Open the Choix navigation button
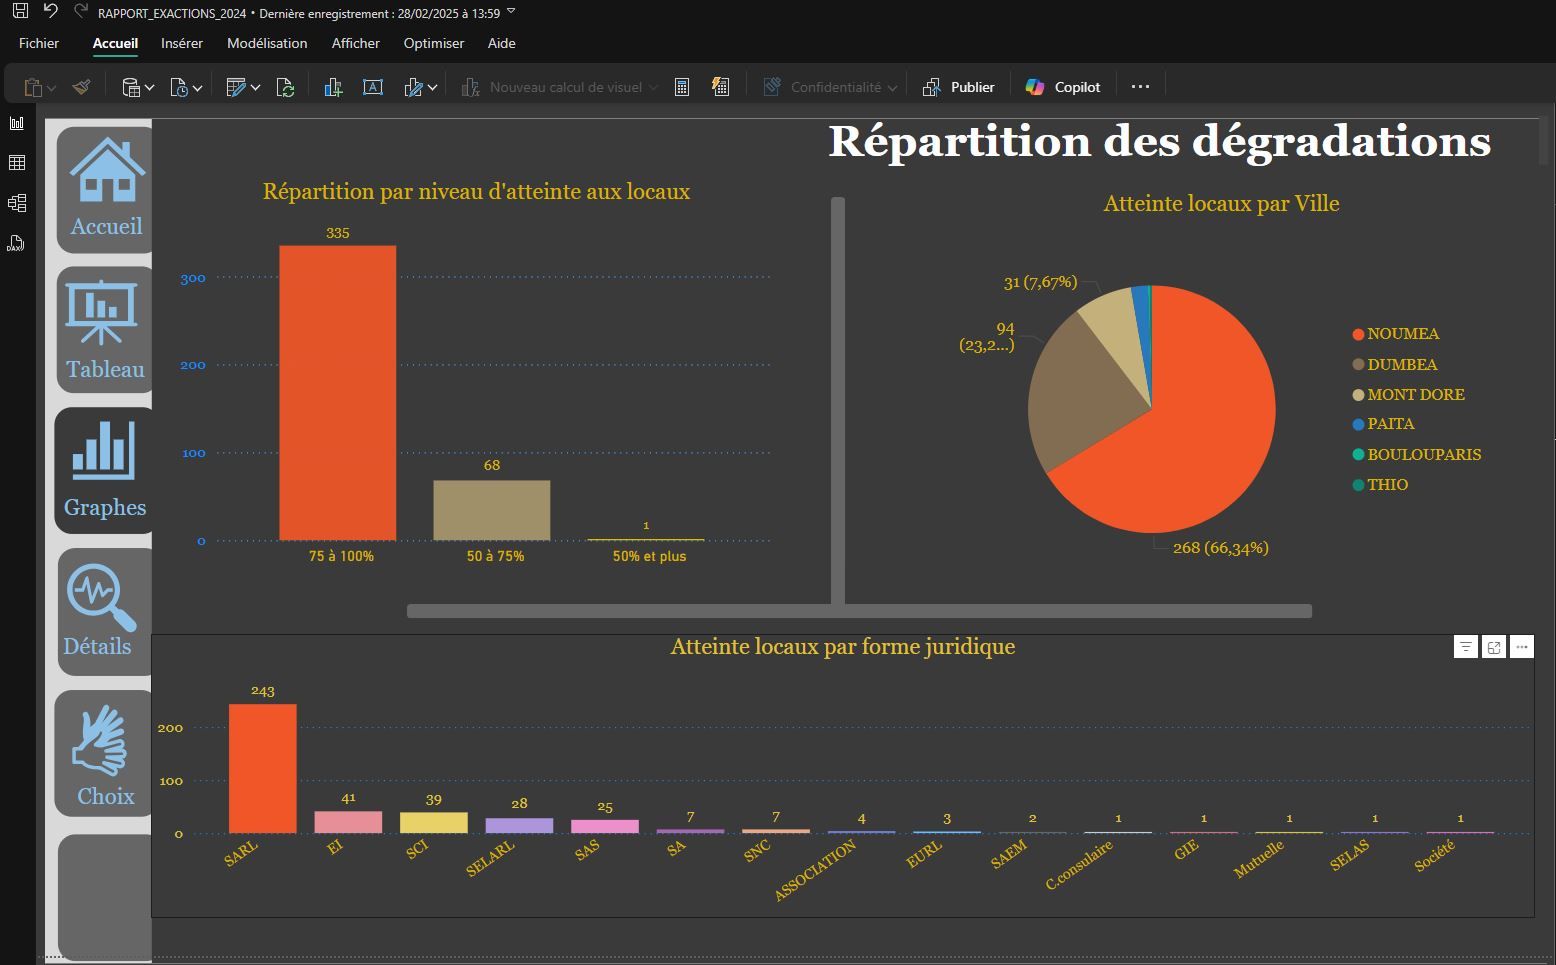The width and height of the screenshot is (1556, 965). pyautogui.click(x=105, y=753)
